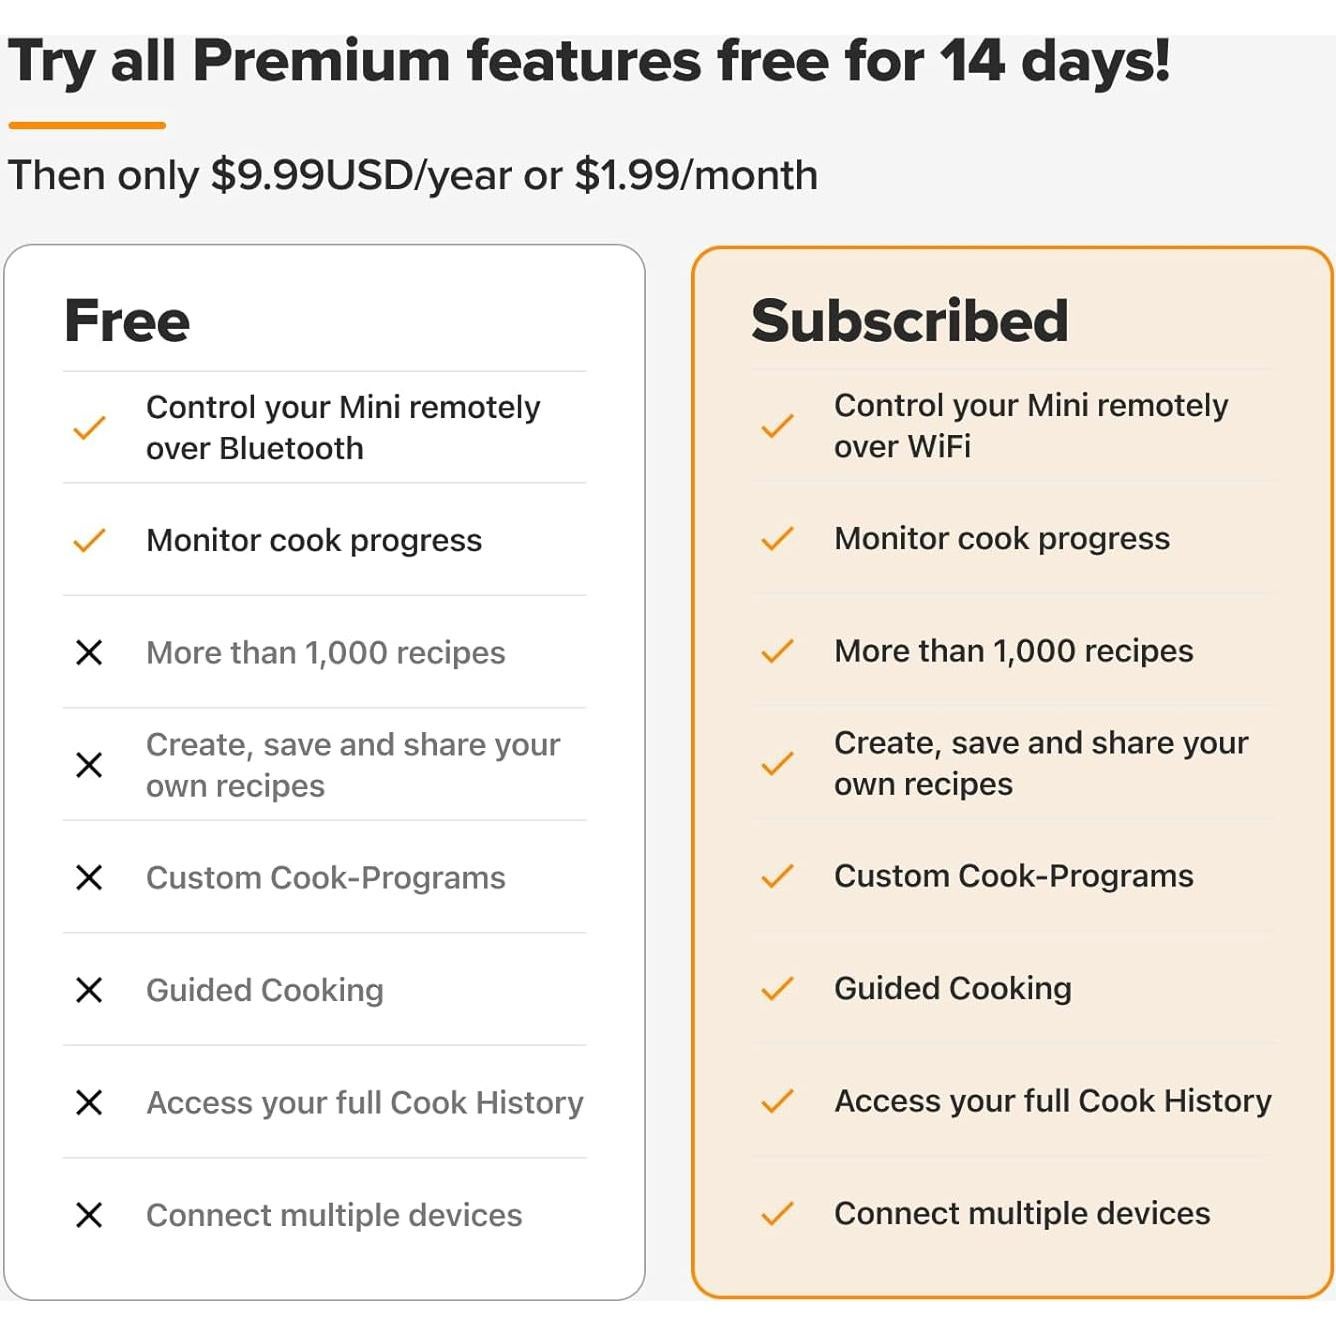The height and width of the screenshot is (1336, 1336).
Task: Click checkmark beside Control your Mini over WiFi
Action: tap(777, 426)
